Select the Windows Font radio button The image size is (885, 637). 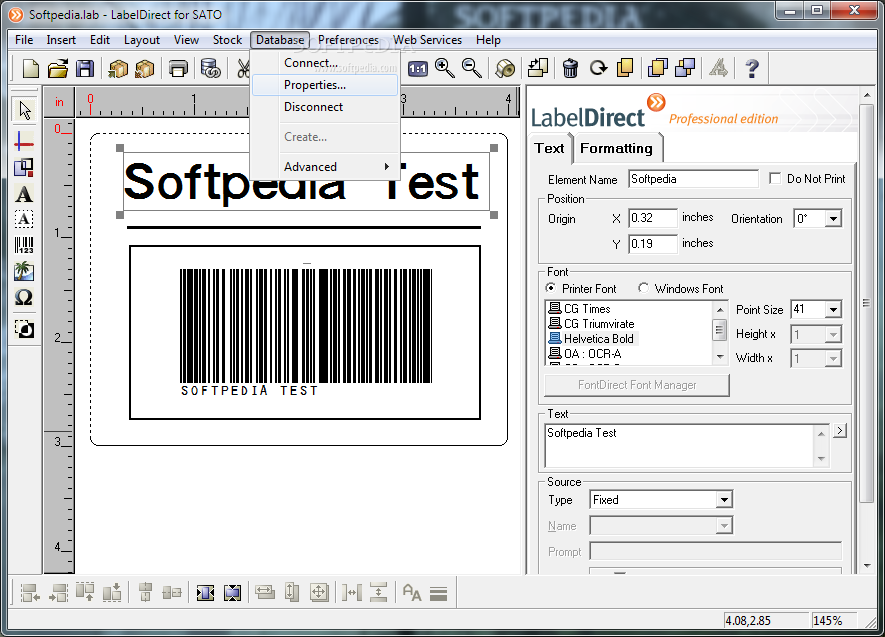(643, 288)
